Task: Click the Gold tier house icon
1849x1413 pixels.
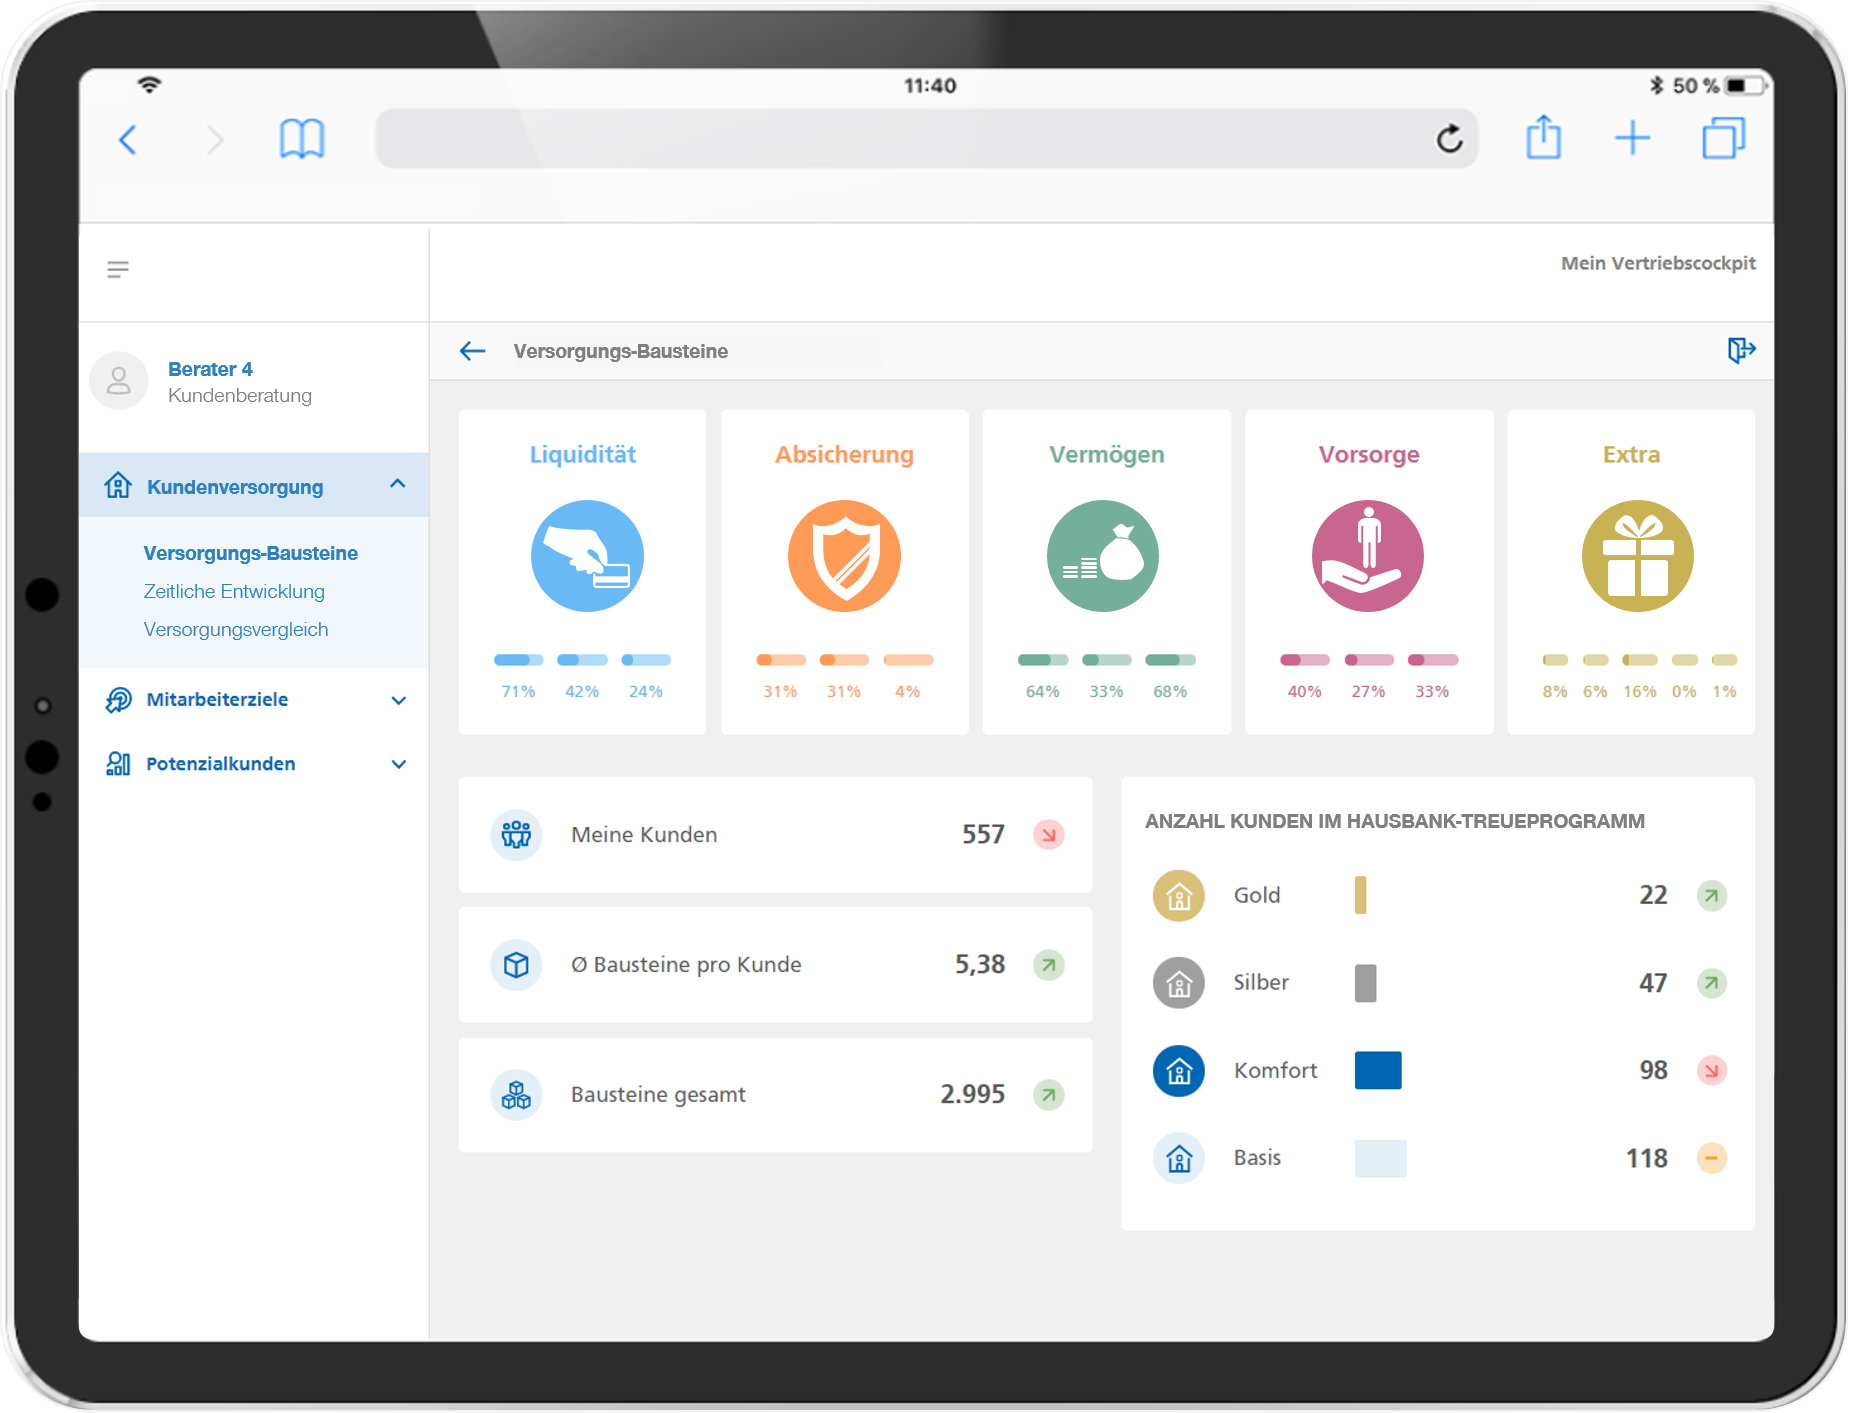Action: [1179, 895]
